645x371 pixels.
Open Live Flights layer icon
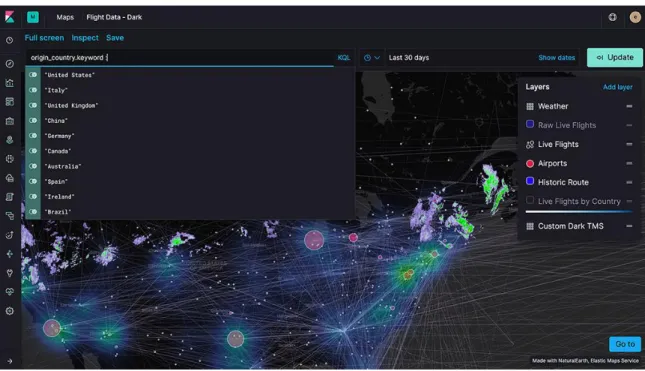(x=530, y=144)
